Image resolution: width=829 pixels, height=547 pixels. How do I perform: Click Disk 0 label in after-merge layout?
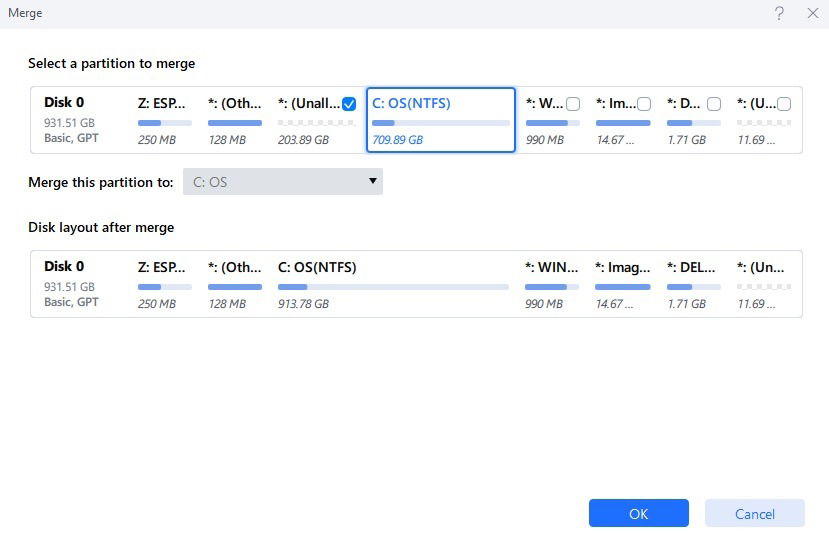click(64, 266)
